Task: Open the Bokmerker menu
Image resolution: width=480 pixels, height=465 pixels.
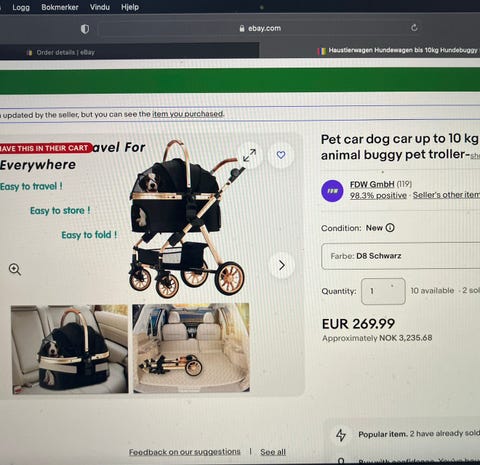Action: click(60, 7)
